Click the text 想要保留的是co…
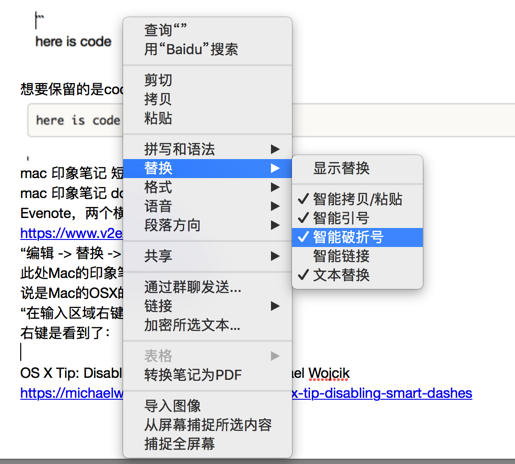 click(x=71, y=89)
